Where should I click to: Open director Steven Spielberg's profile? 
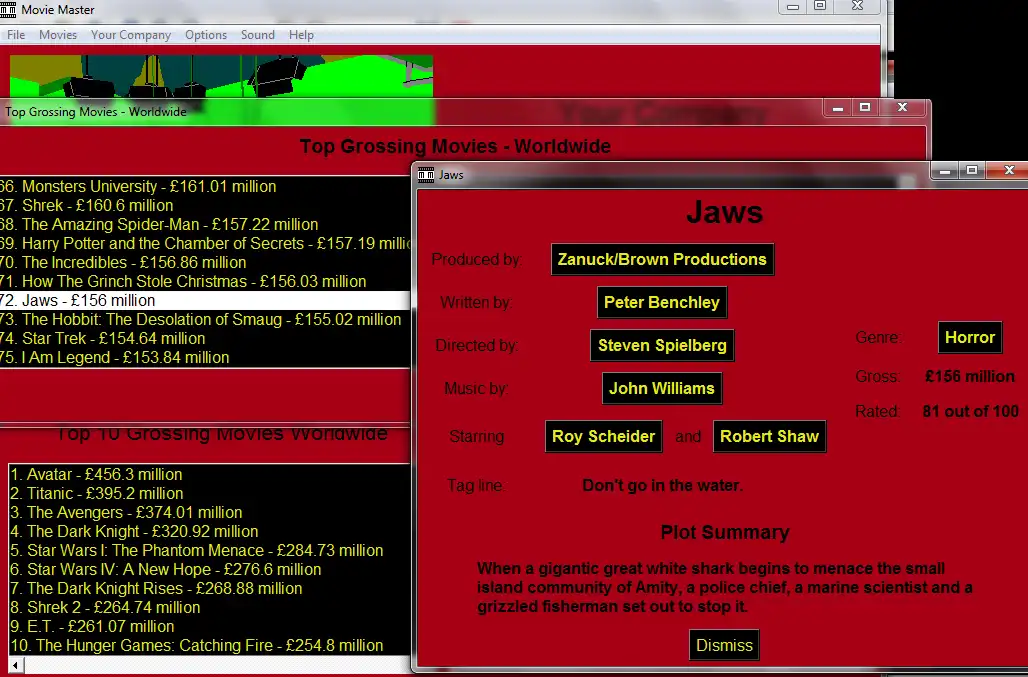tap(662, 345)
